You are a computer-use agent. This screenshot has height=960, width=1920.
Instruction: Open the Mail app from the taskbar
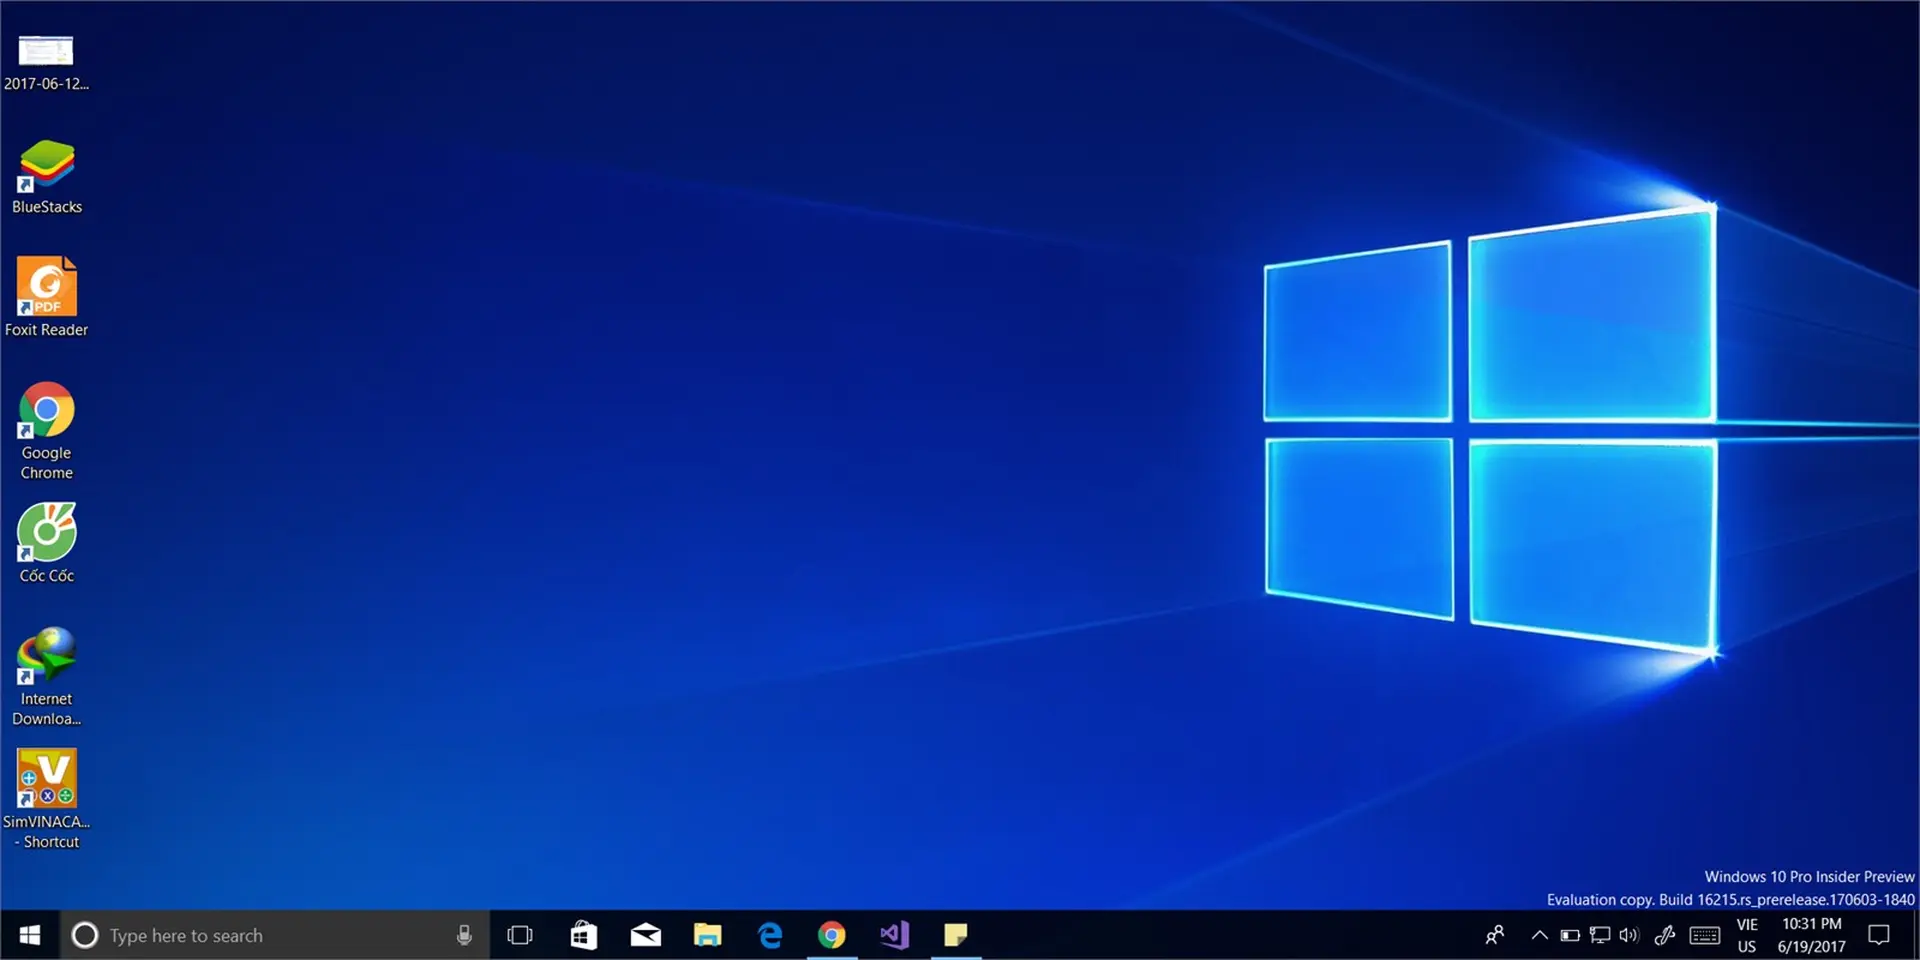click(x=645, y=935)
